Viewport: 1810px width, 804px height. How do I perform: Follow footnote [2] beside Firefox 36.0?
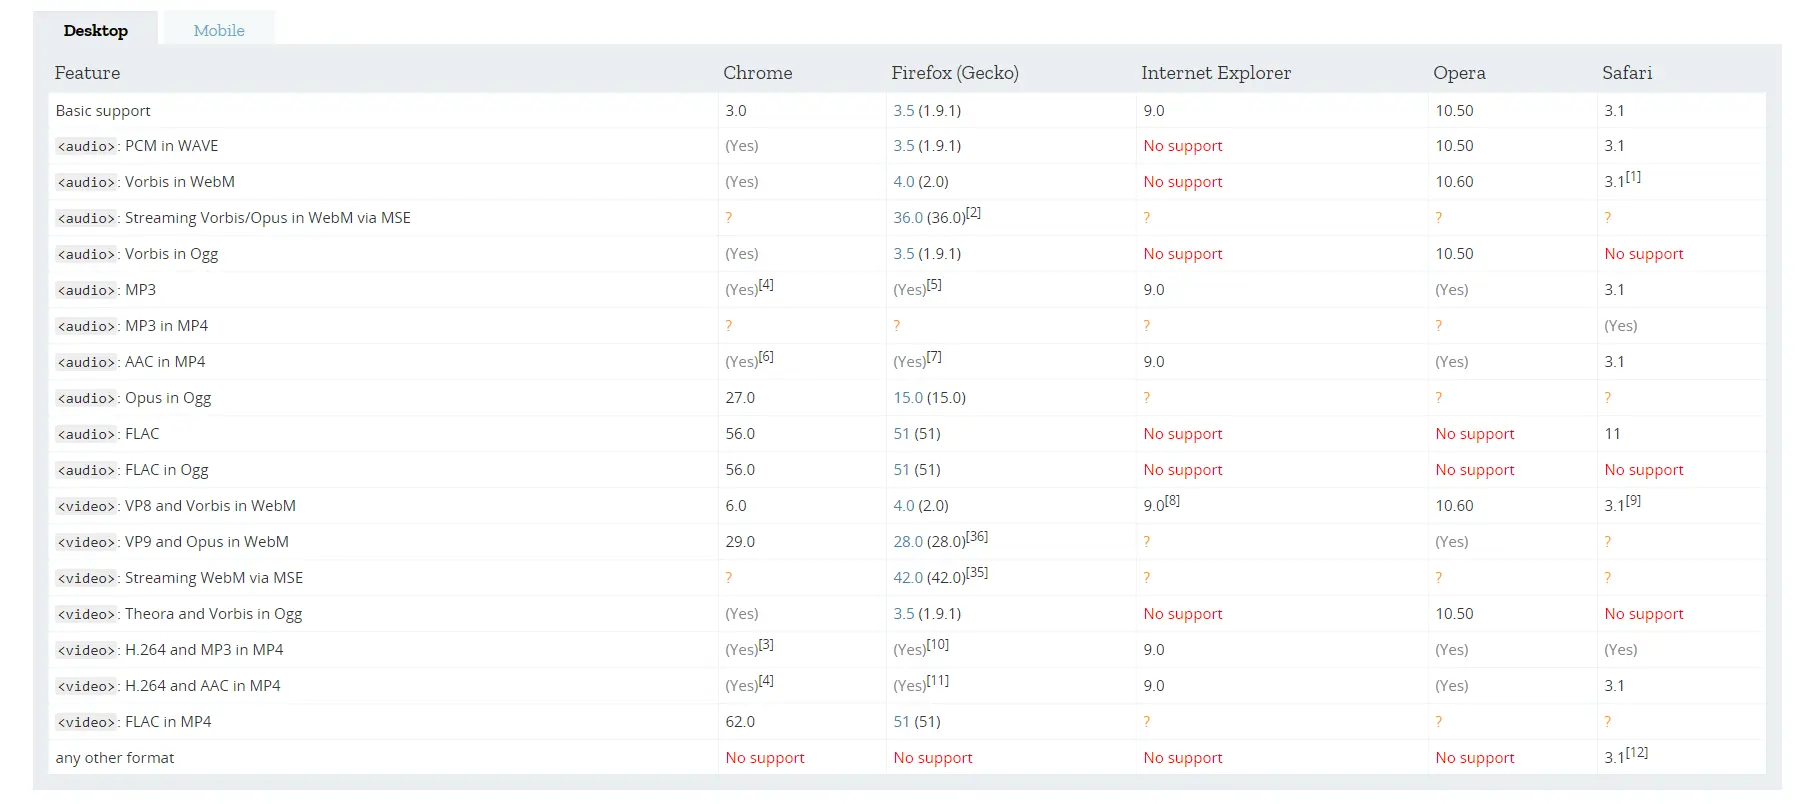[973, 213]
